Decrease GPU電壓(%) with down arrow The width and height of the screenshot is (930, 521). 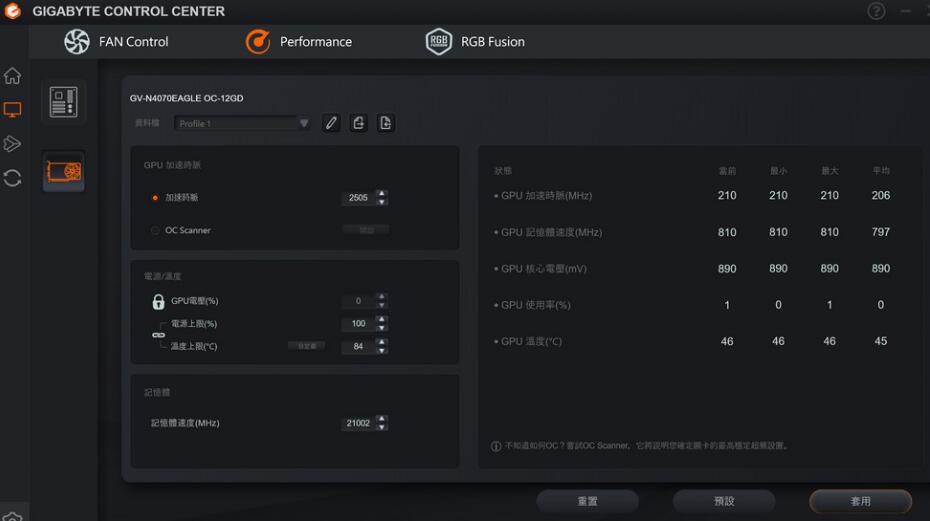click(x=382, y=305)
